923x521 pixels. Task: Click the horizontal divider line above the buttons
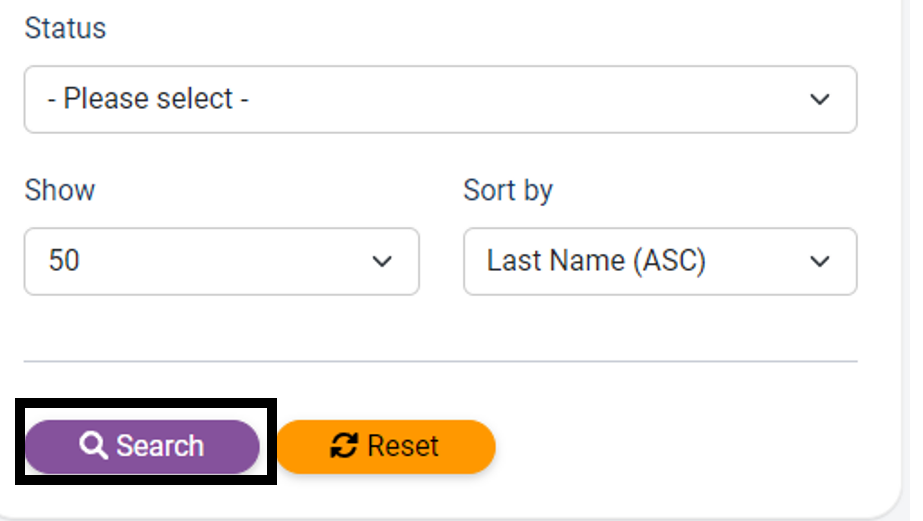(x=440, y=361)
